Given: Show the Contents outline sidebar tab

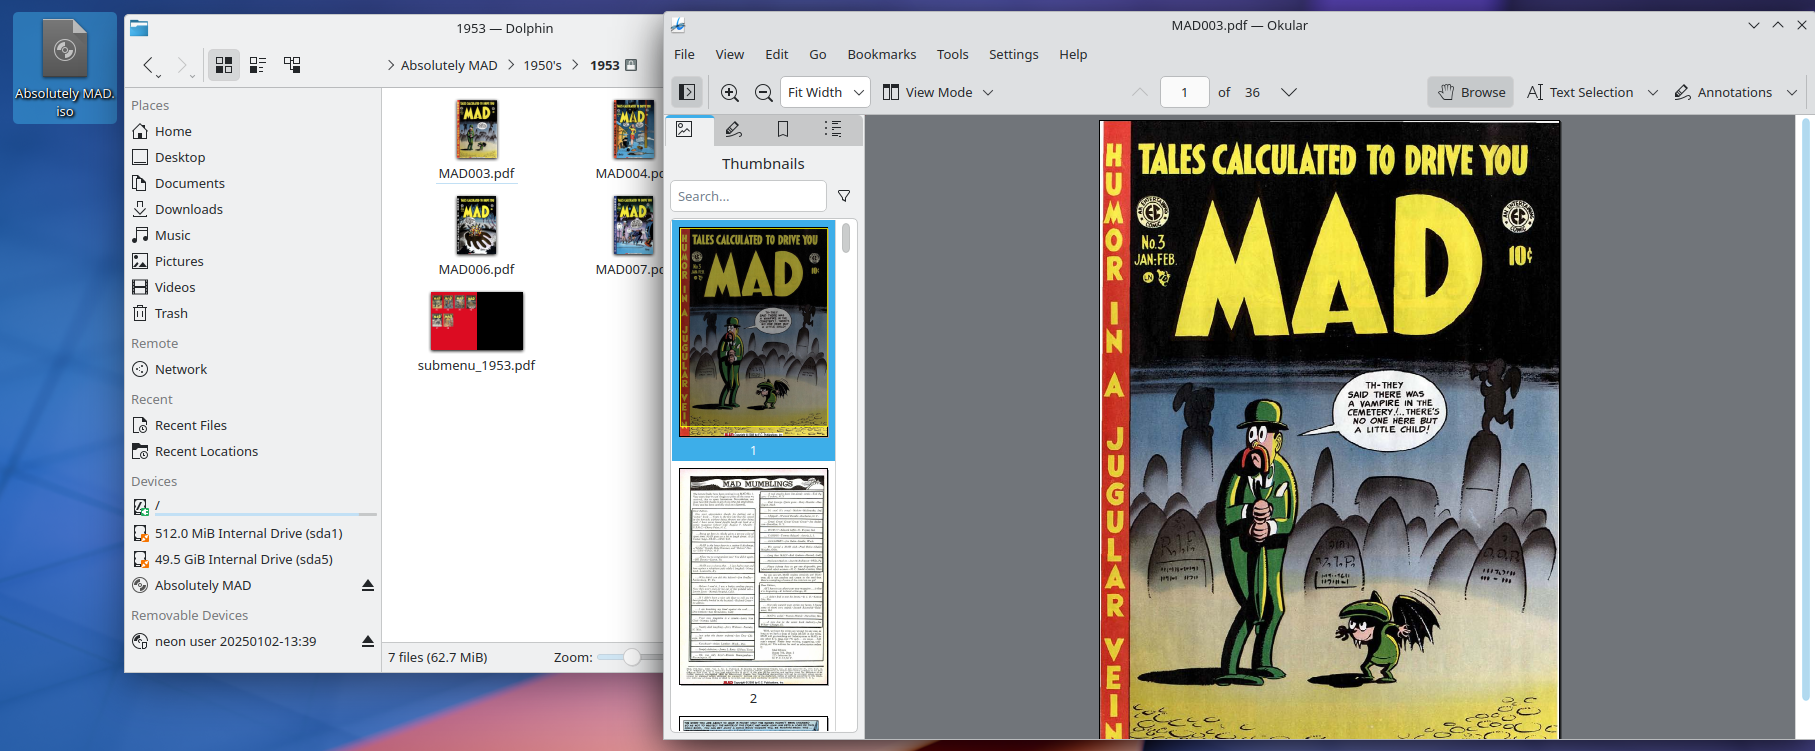Looking at the screenshot, I should [x=832, y=129].
